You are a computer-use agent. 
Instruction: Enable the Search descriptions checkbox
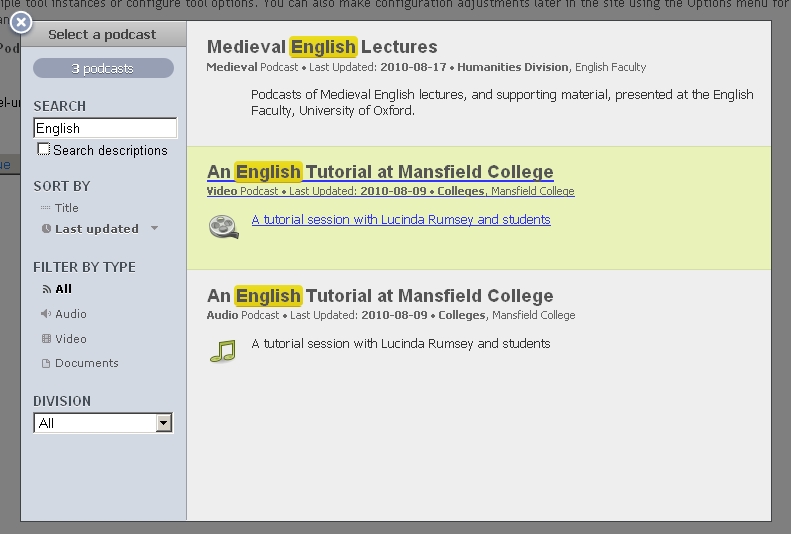(x=44, y=149)
